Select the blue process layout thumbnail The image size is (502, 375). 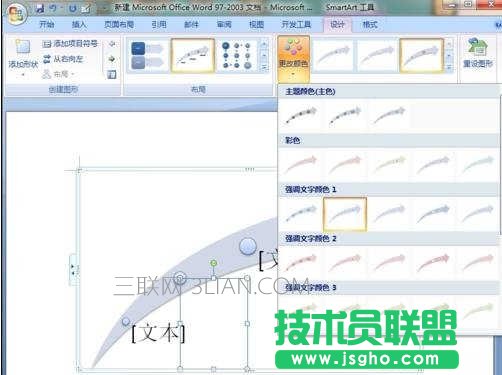click(x=148, y=55)
